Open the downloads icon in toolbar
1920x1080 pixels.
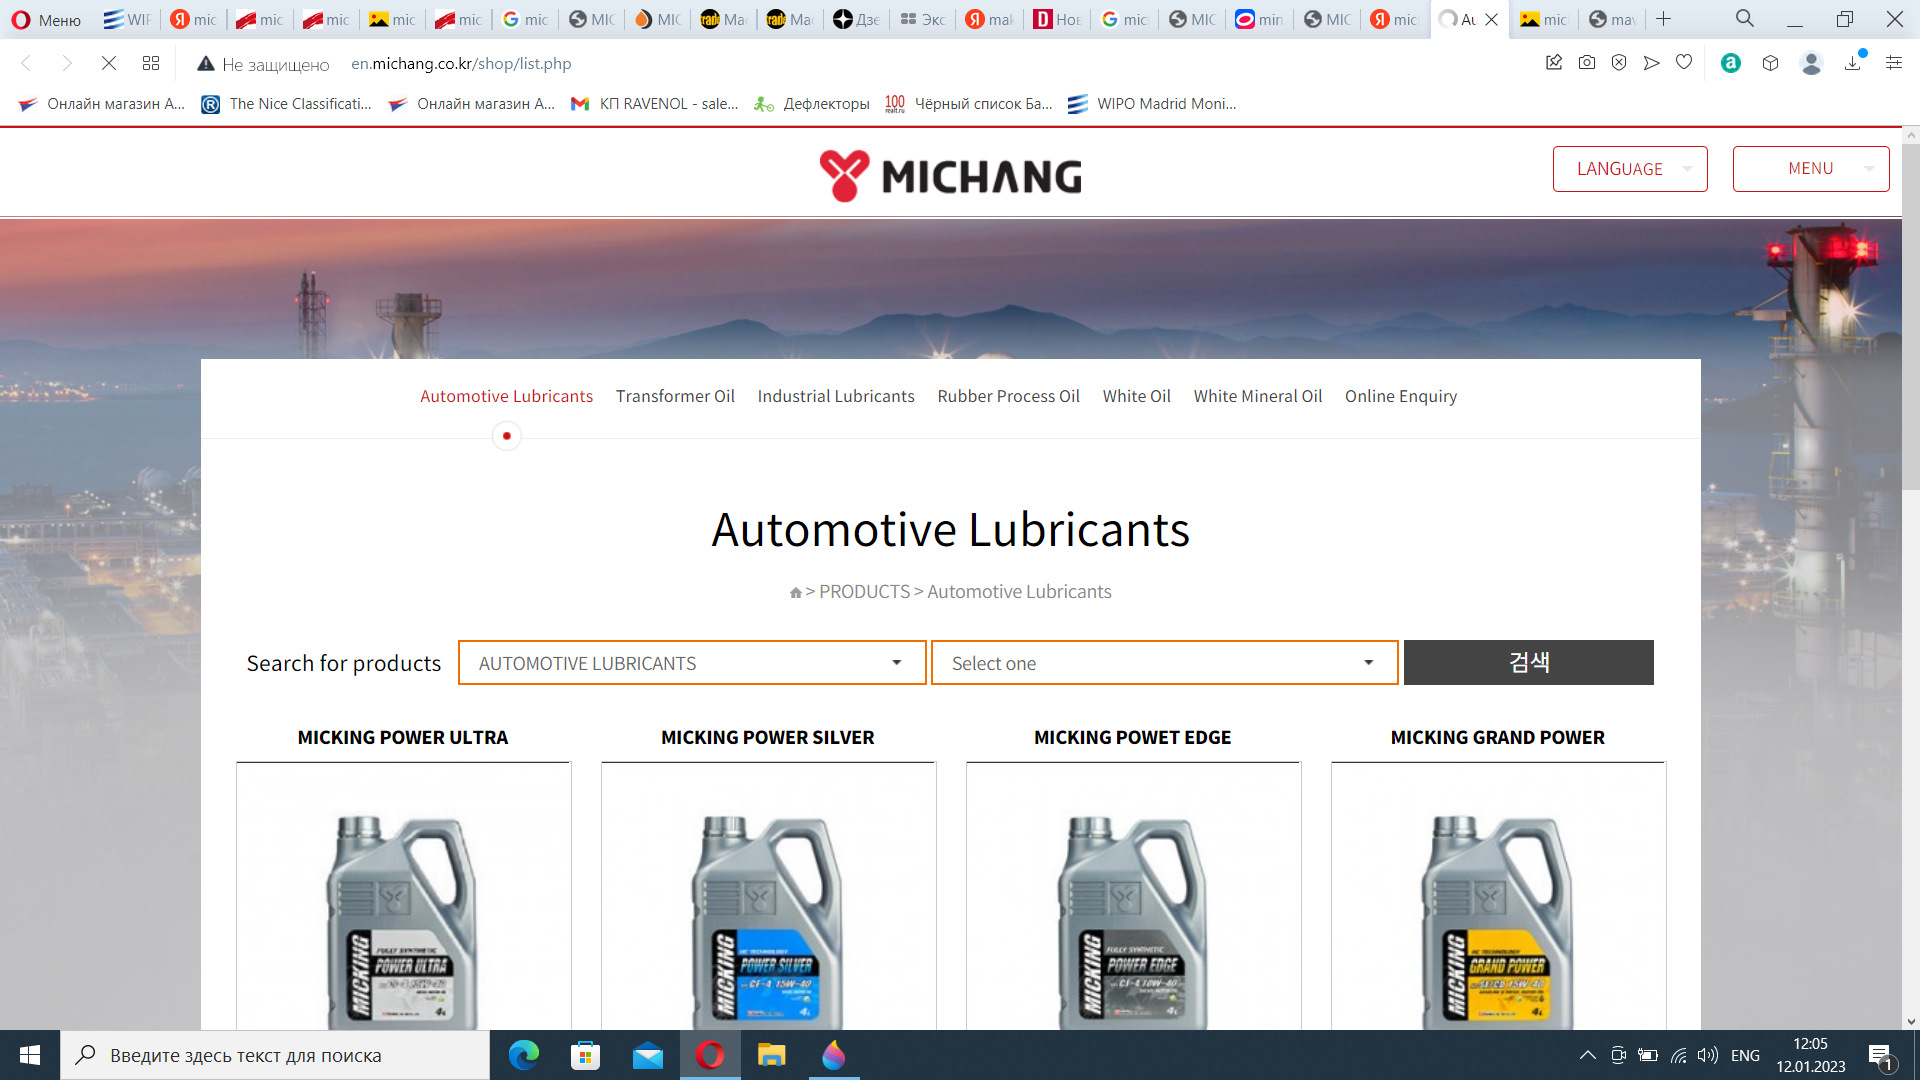tap(1853, 63)
